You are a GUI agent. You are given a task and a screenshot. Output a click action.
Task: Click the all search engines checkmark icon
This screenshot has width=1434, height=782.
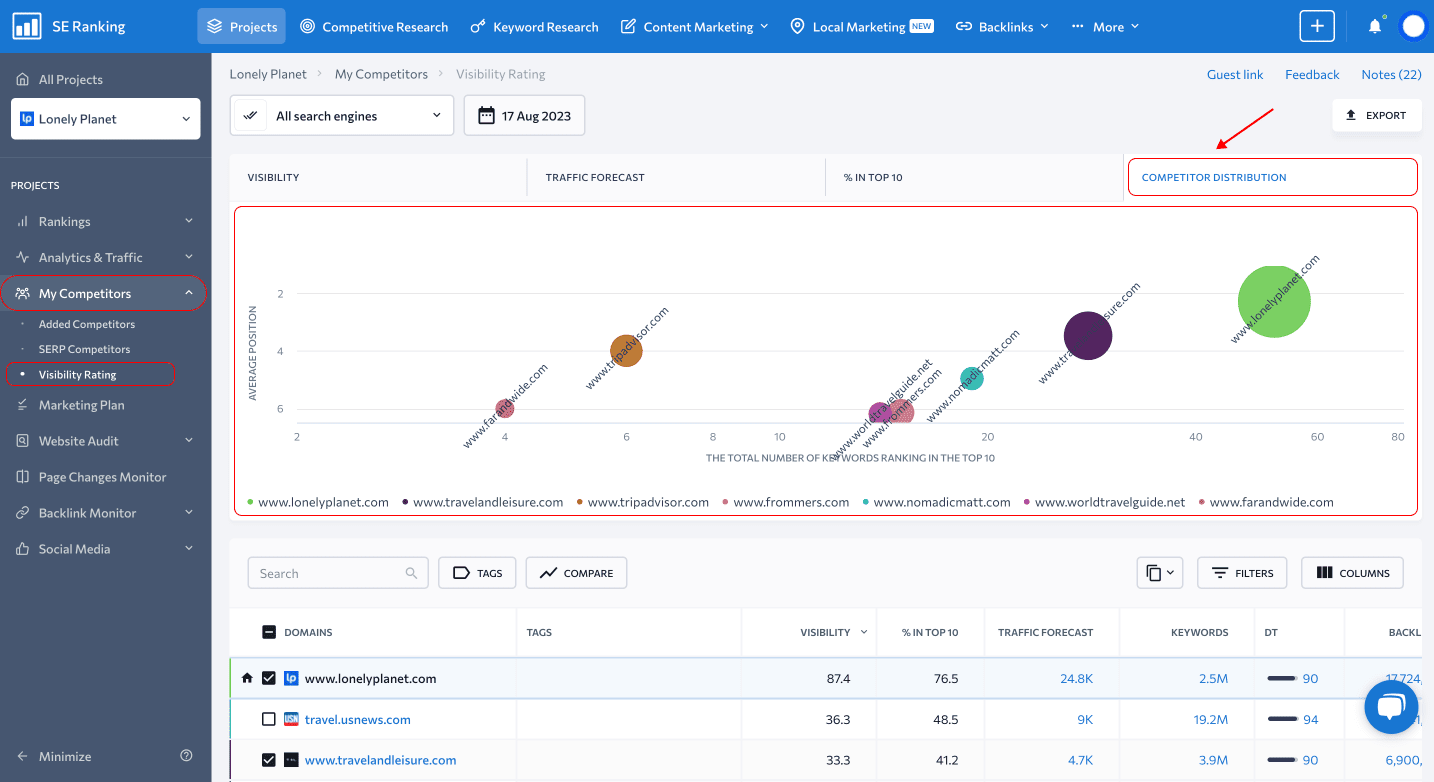pos(250,116)
